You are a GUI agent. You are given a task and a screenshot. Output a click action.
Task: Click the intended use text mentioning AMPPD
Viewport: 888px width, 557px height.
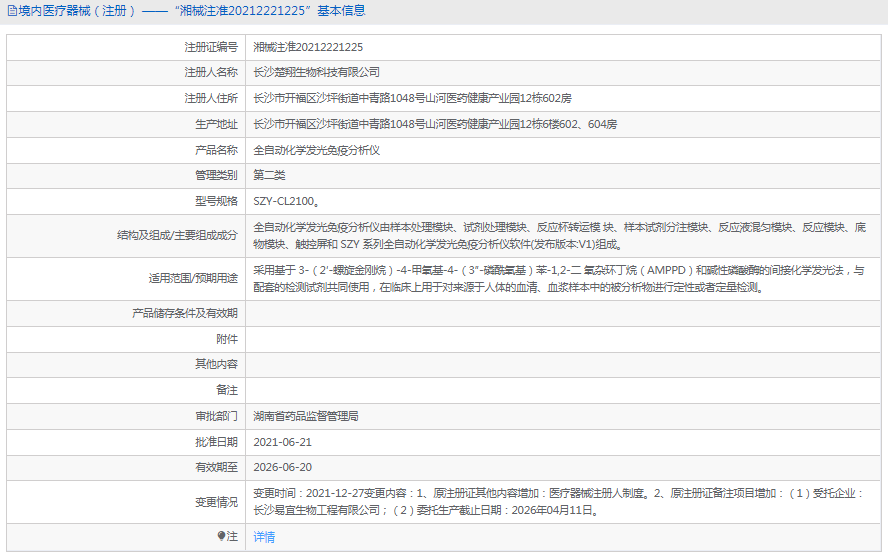558,279
